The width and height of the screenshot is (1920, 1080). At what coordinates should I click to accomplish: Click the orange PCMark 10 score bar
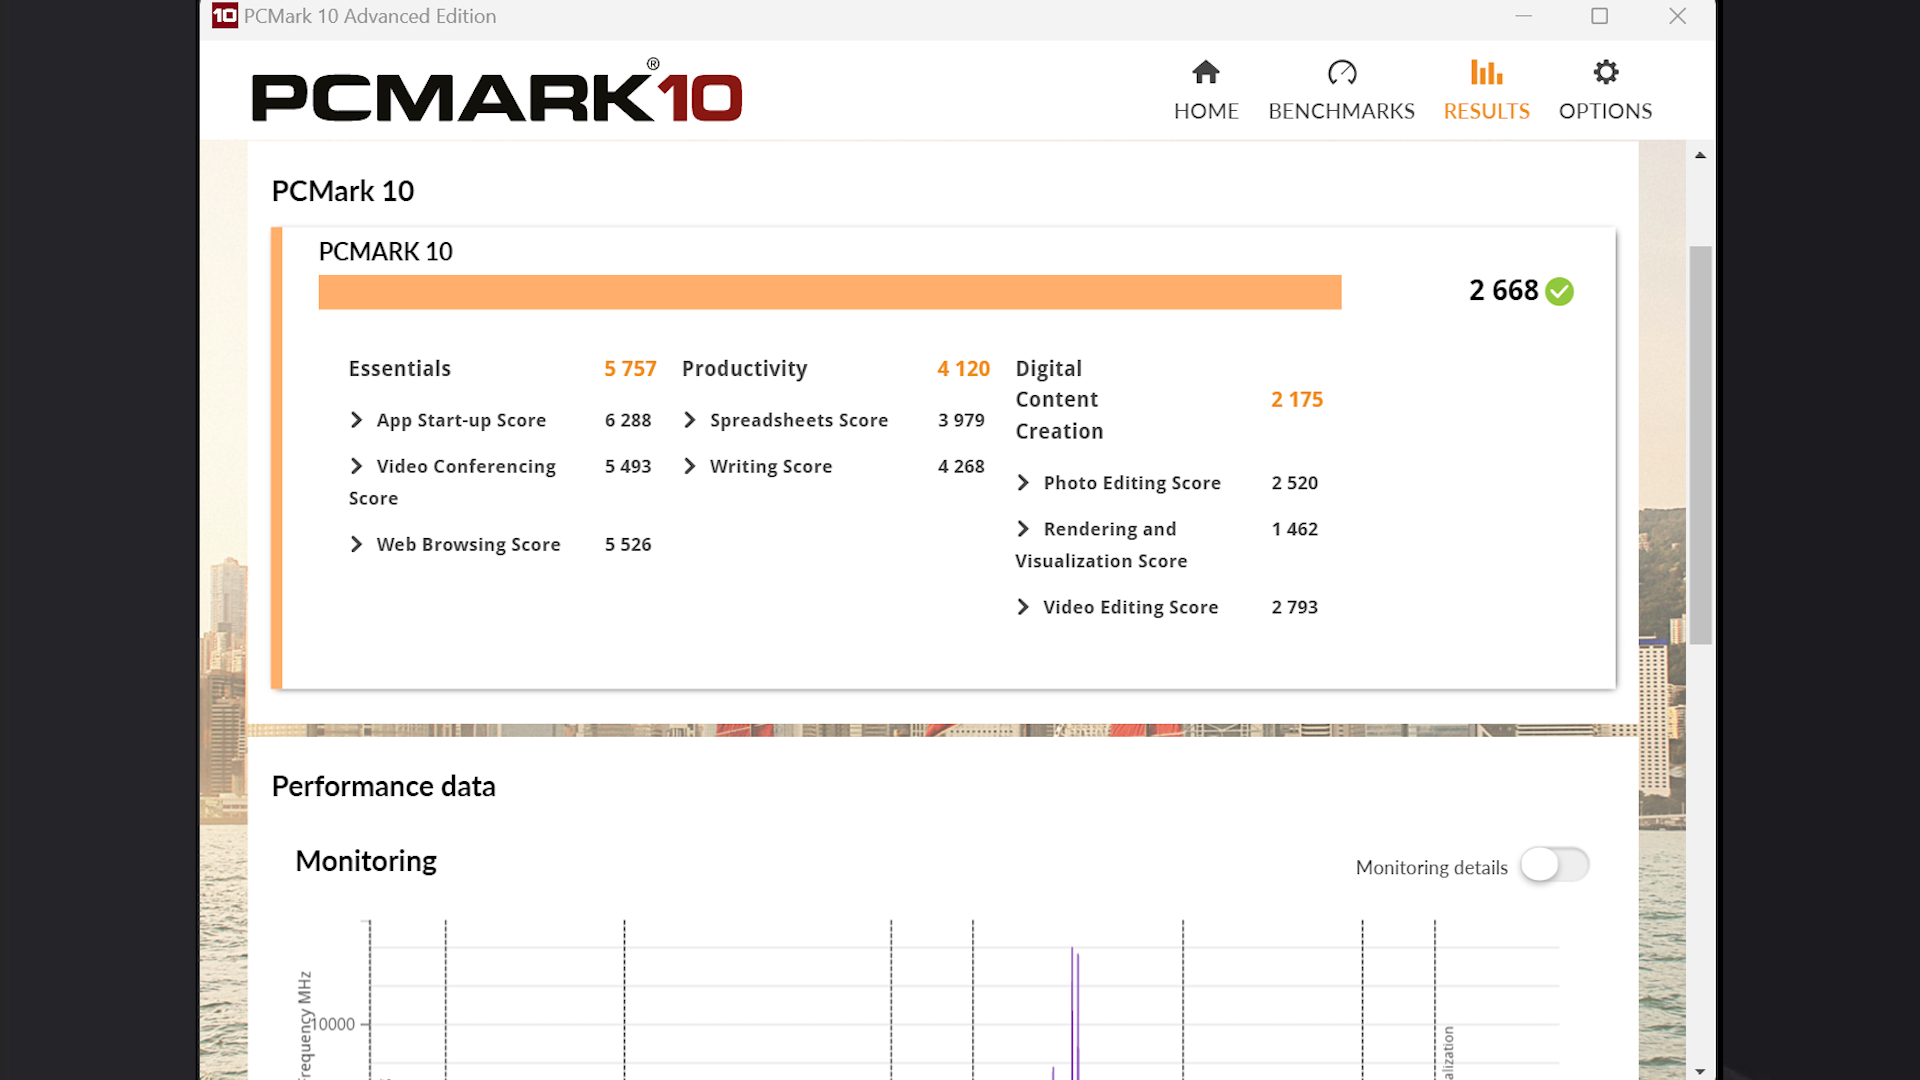point(829,292)
